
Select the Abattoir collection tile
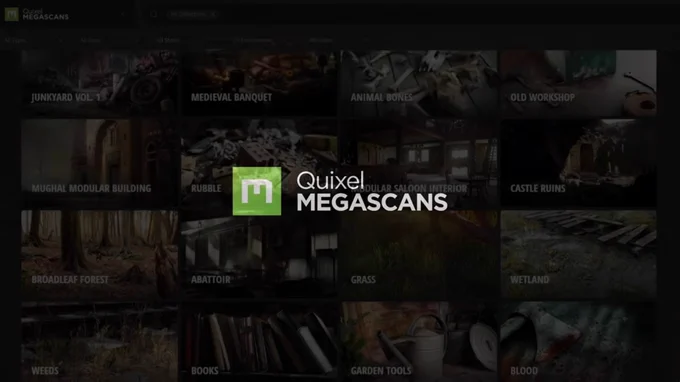tap(259, 255)
